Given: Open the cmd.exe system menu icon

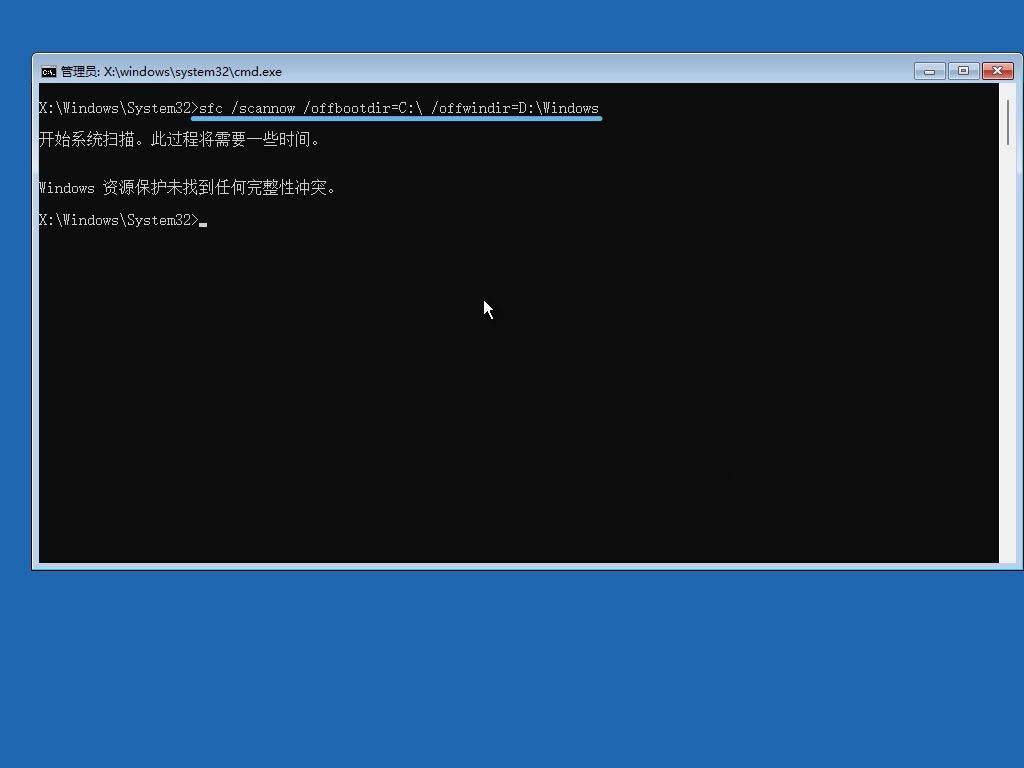Looking at the screenshot, I should (48, 72).
